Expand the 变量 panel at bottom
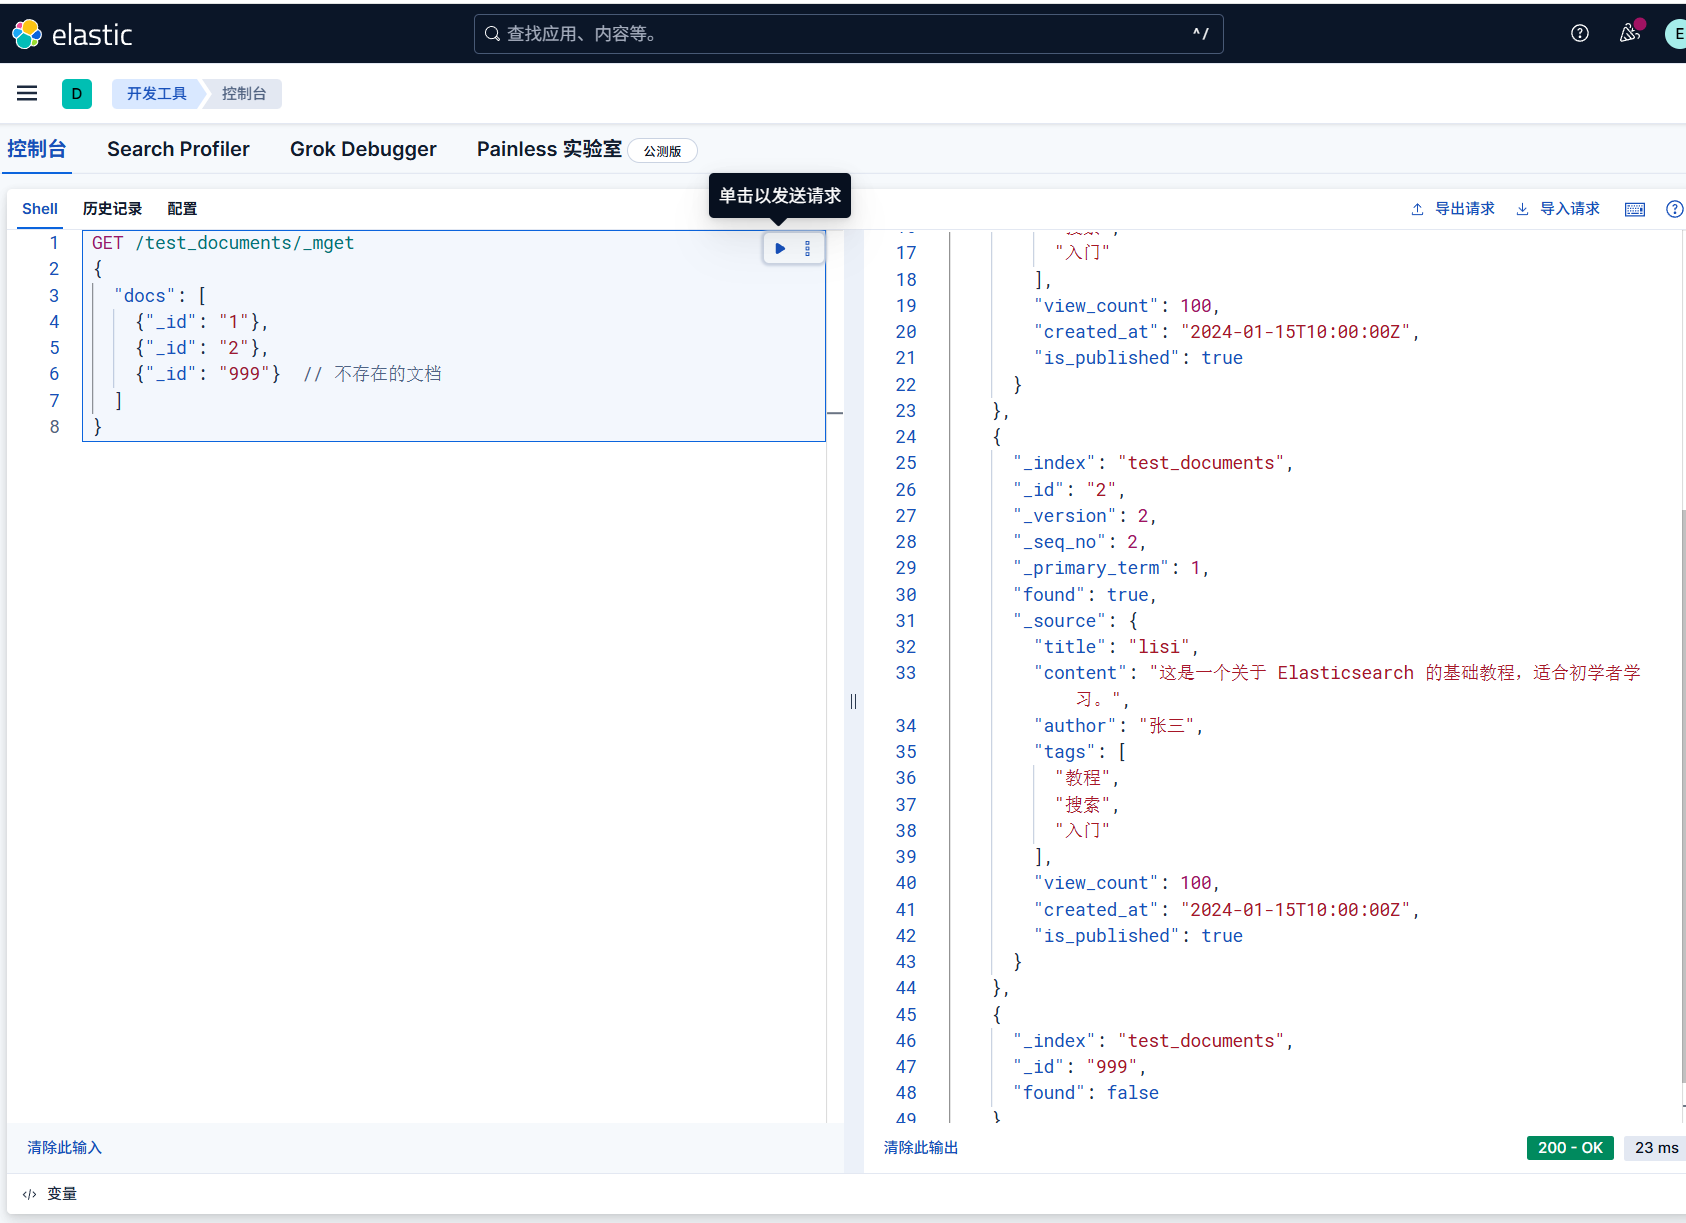 [x=50, y=1193]
